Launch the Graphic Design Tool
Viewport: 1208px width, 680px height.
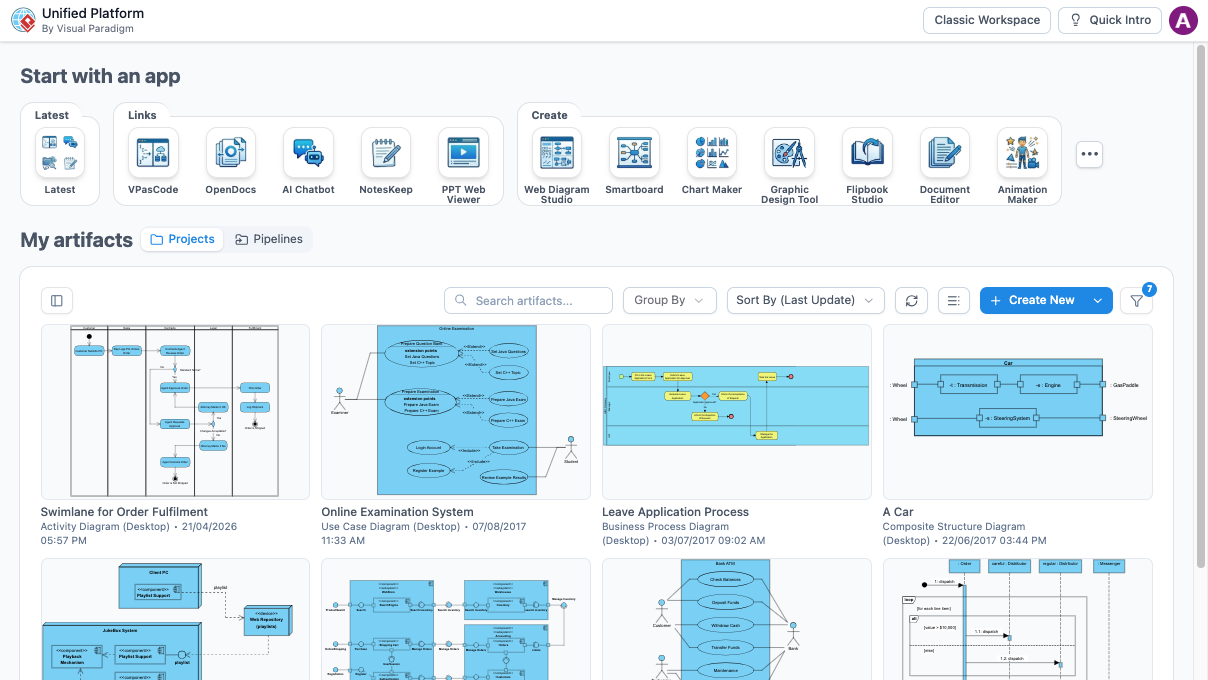(x=789, y=153)
